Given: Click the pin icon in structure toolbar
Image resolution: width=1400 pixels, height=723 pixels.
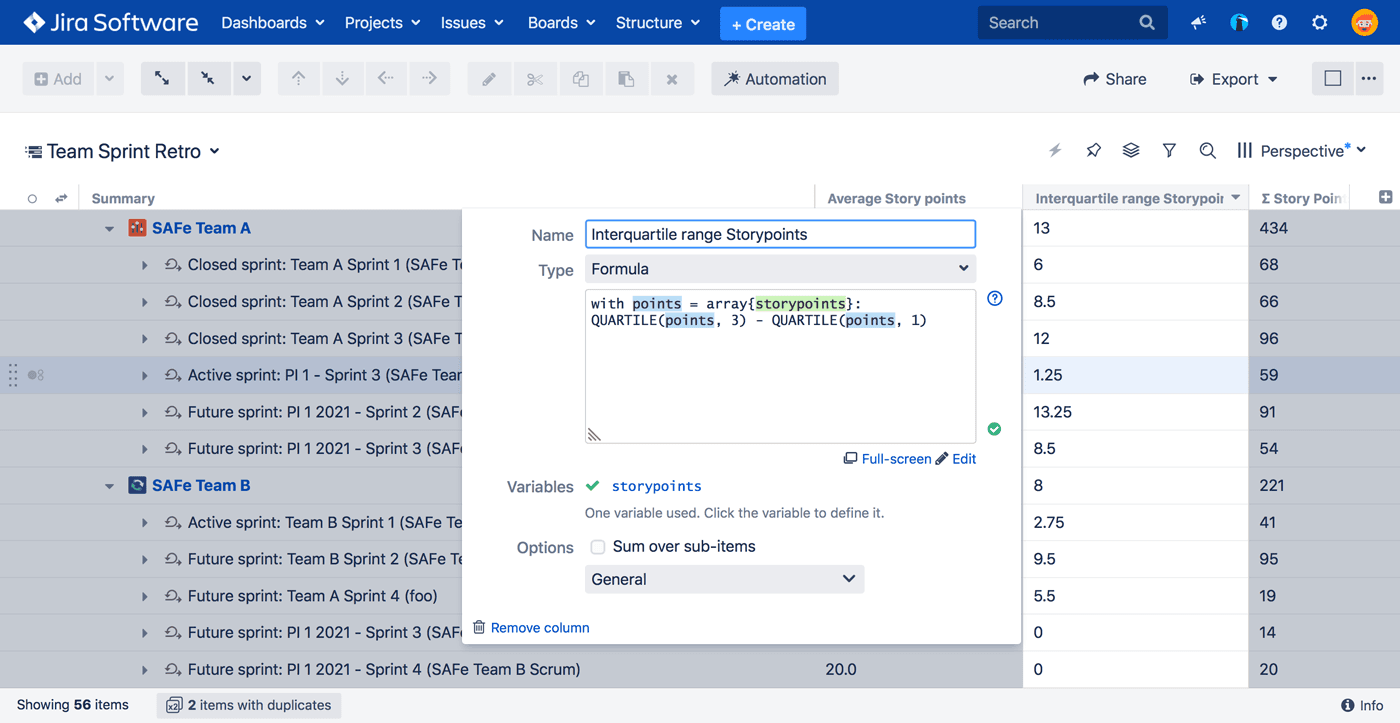Looking at the screenshot, I should pyautogui.click(x=1093, y=151).
